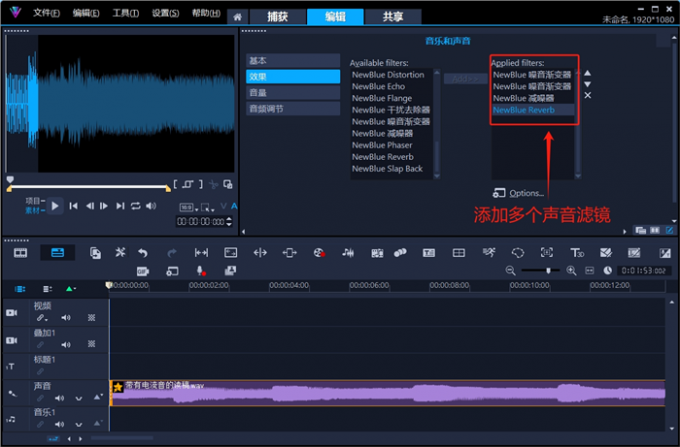Mute the 视频 track audio

66,318
